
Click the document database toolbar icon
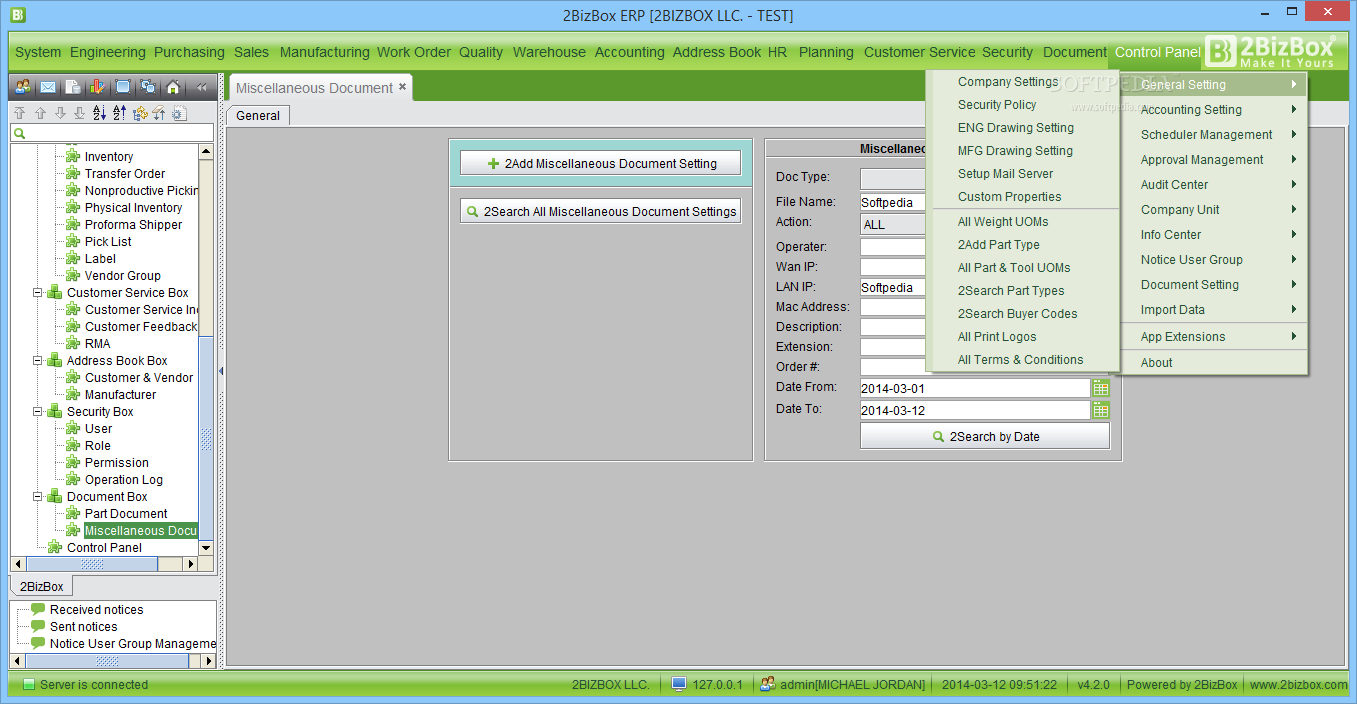point(73,87)
